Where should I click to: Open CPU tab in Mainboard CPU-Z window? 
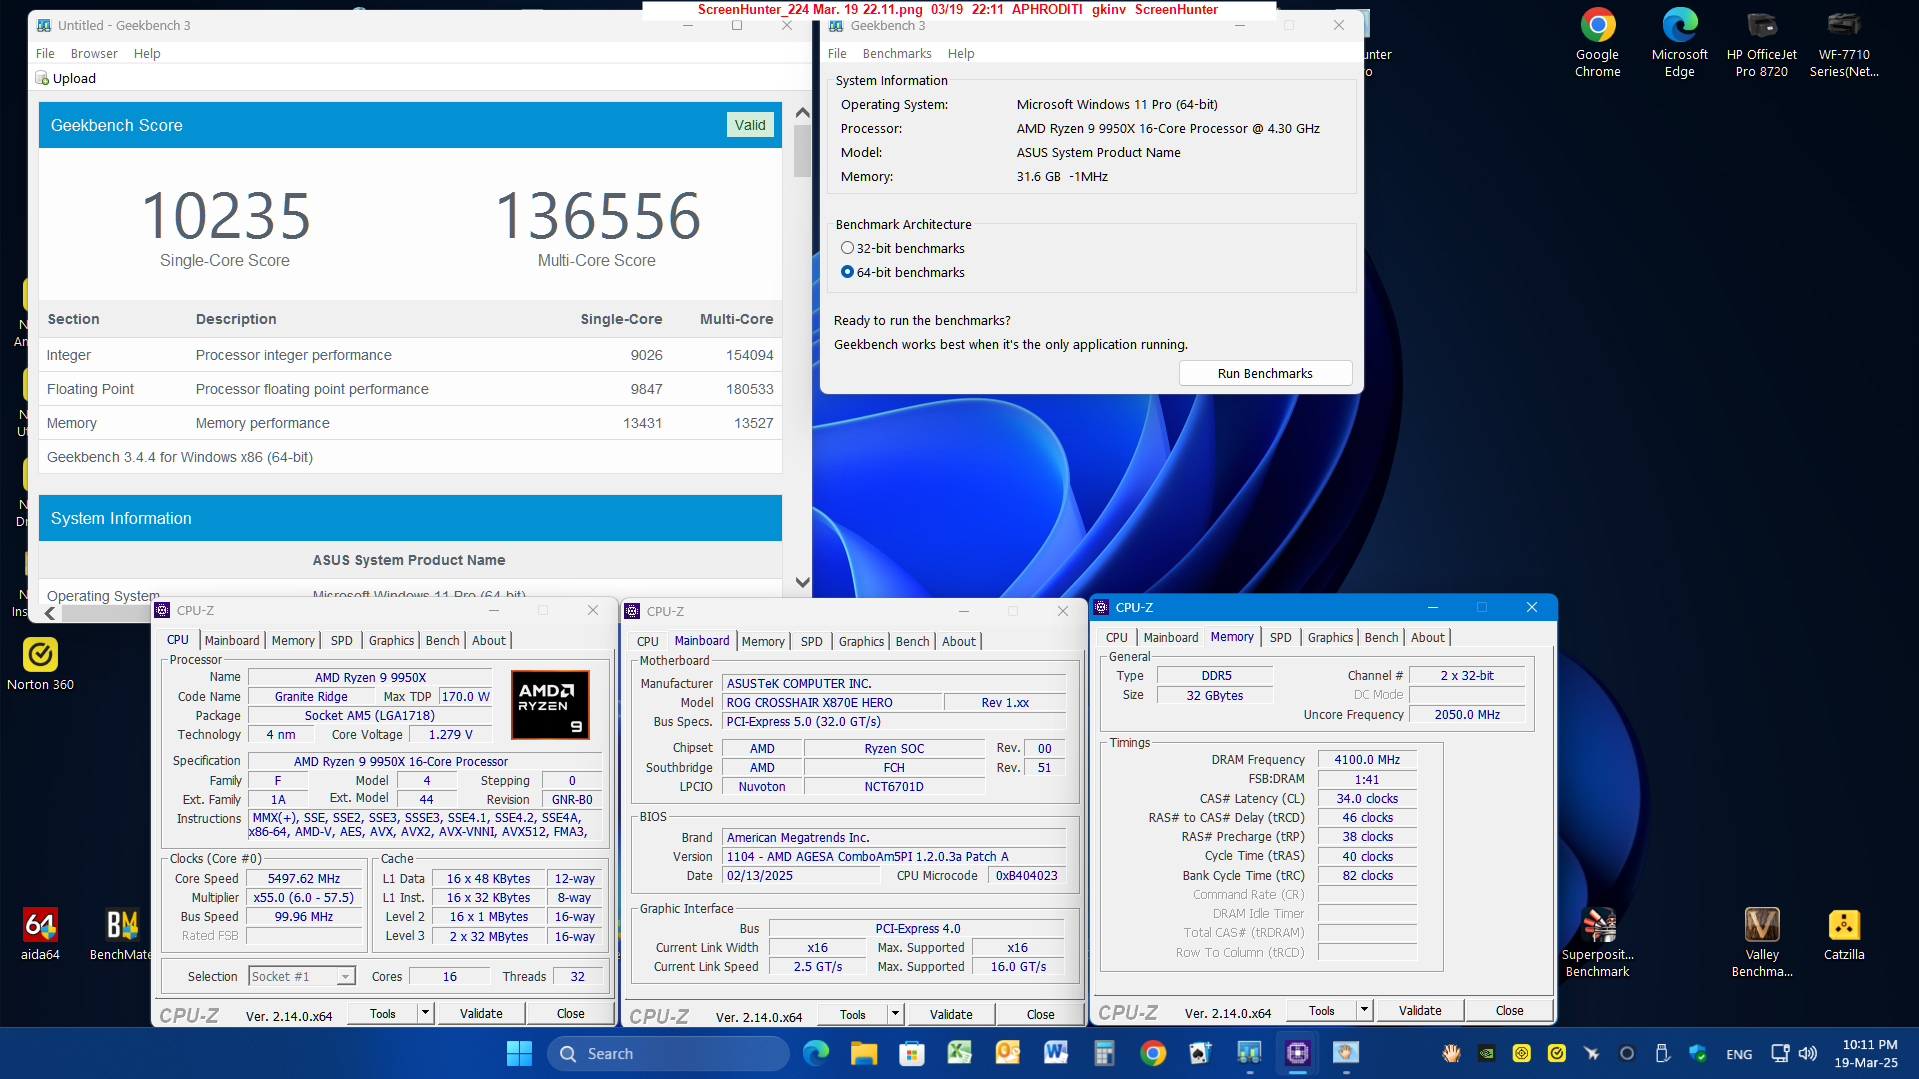(x=648, y=641)
